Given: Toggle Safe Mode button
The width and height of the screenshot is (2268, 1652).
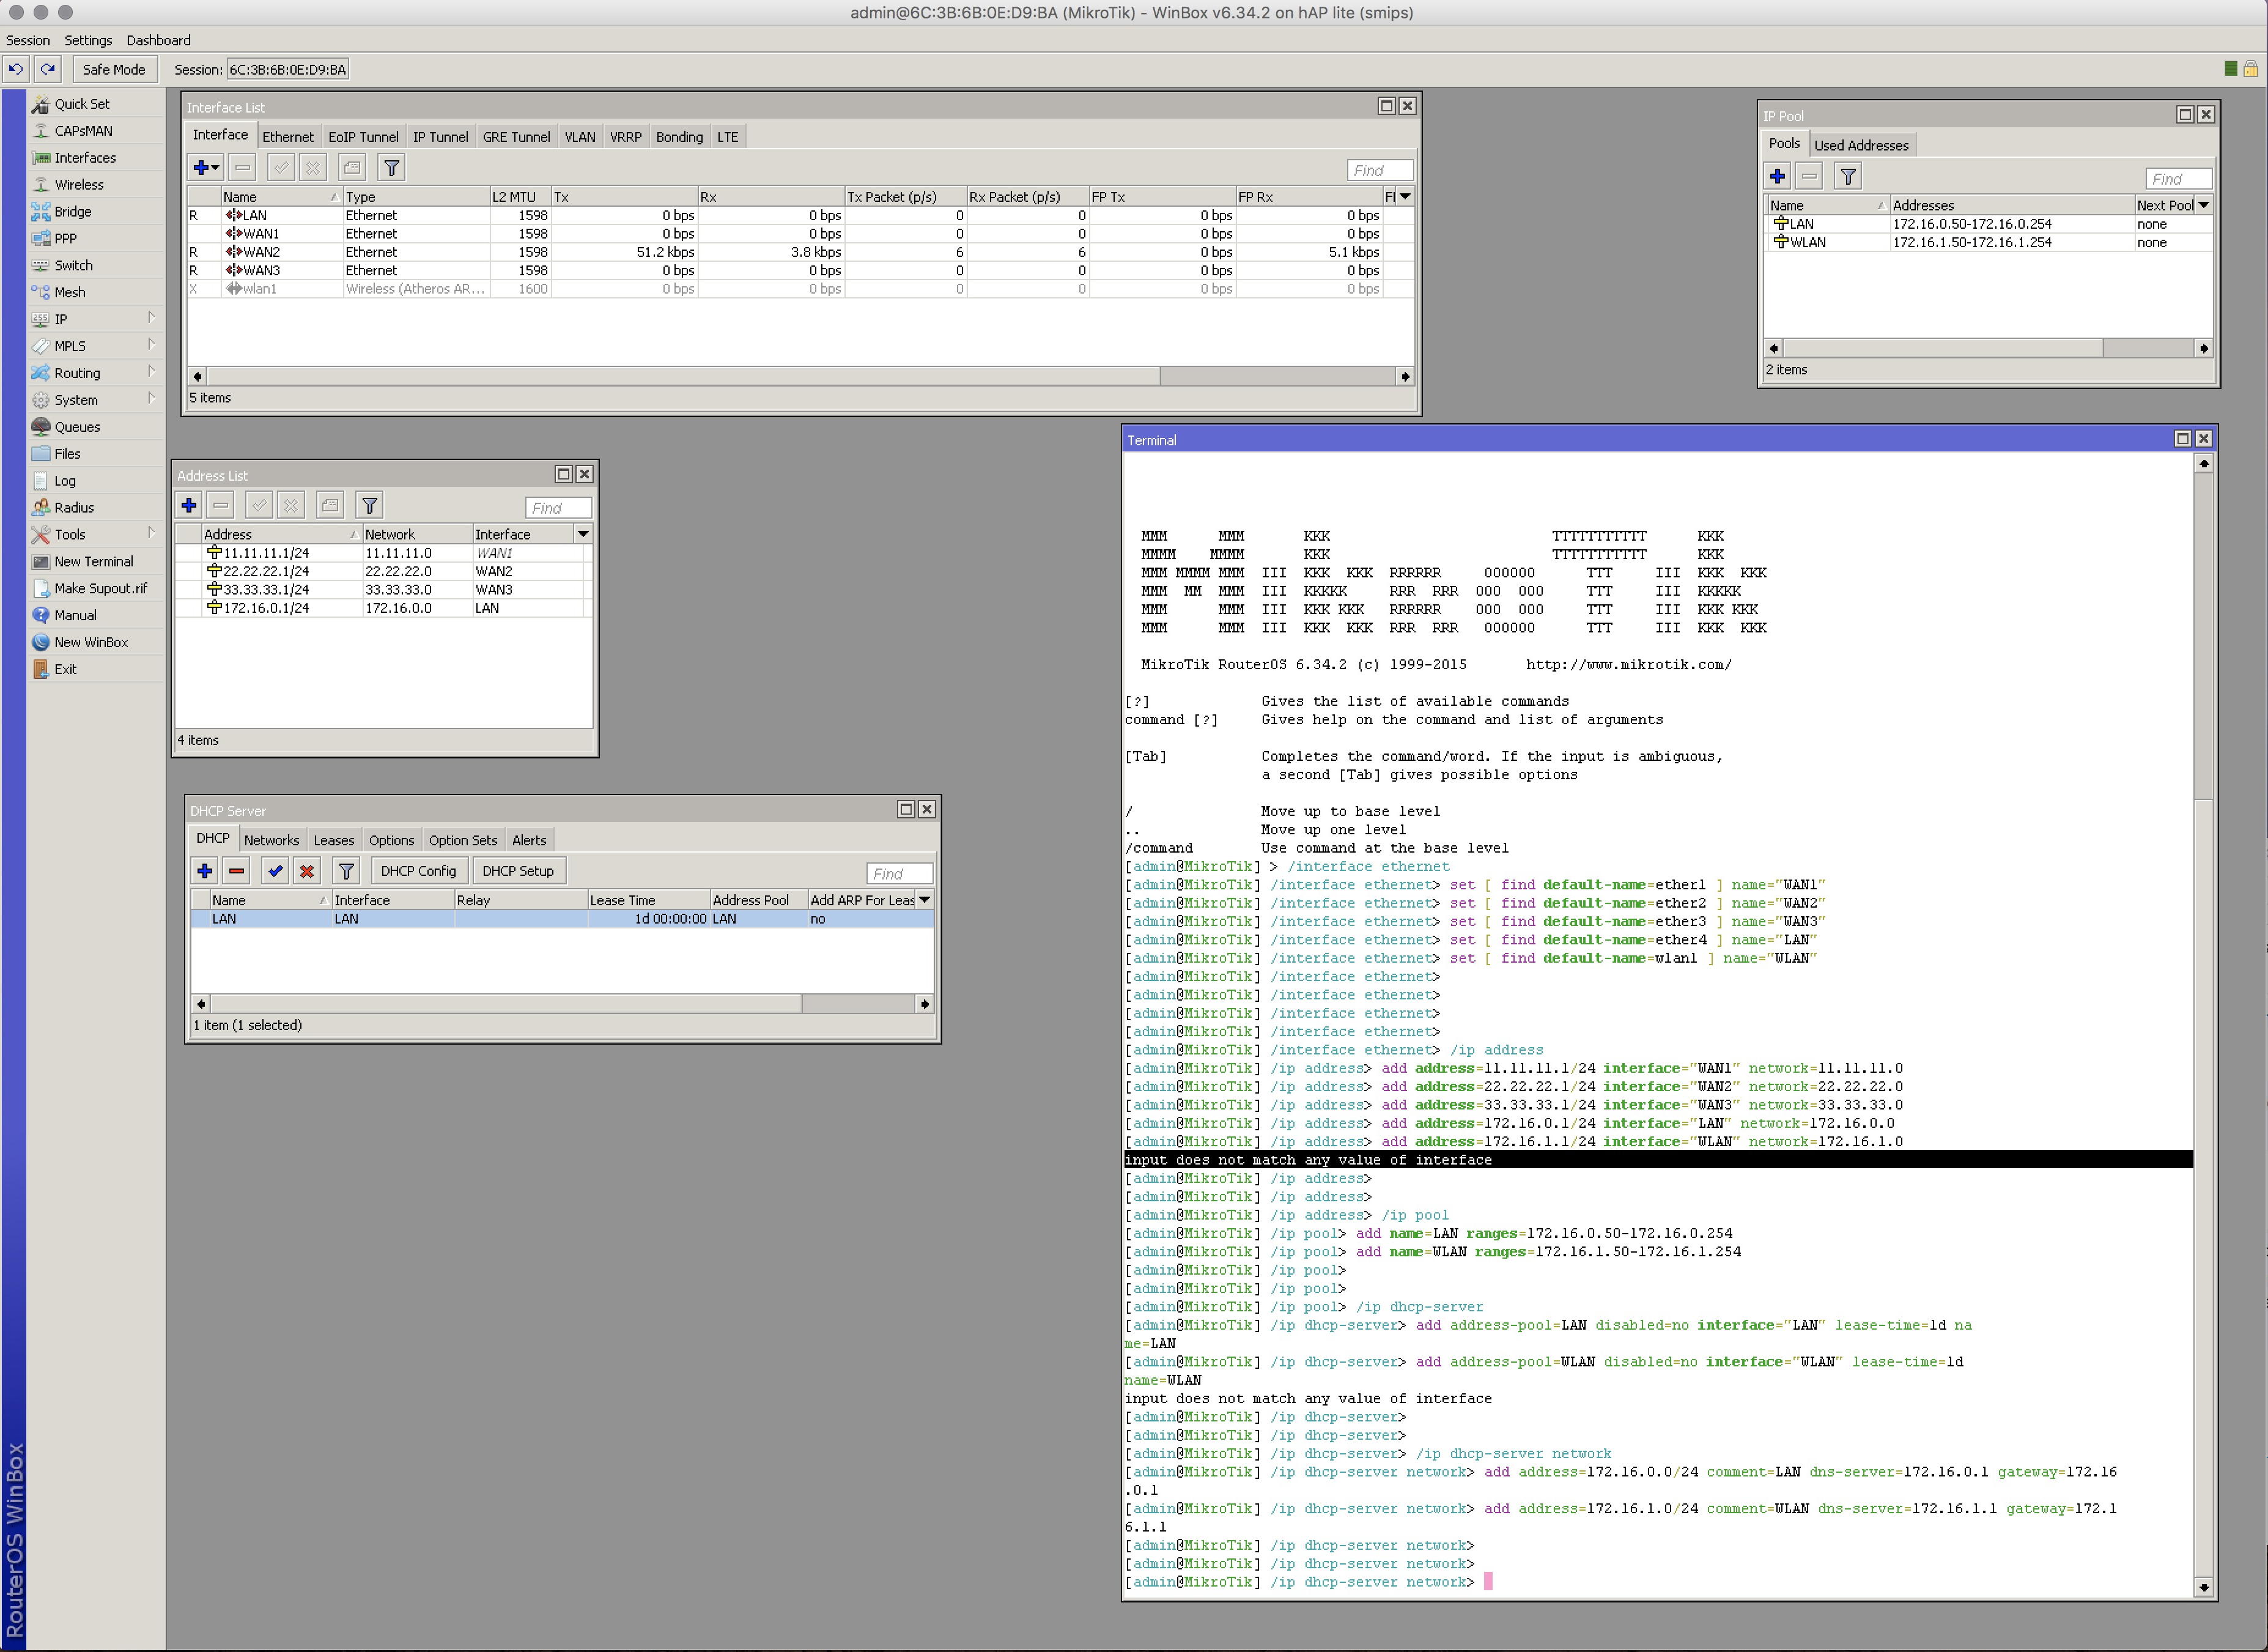Looking at the screenshot, I should (x=114, y=69).
